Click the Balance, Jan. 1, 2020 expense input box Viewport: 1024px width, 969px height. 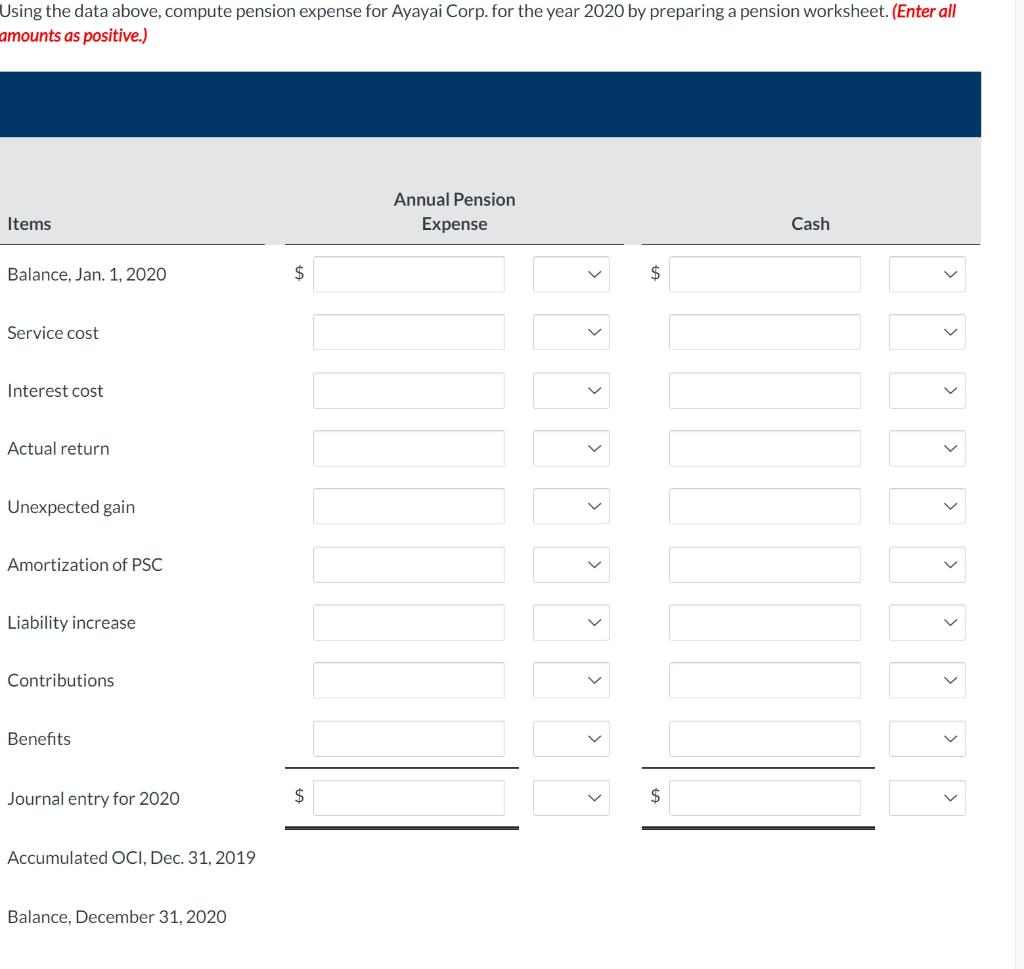(x=409, y=273)
